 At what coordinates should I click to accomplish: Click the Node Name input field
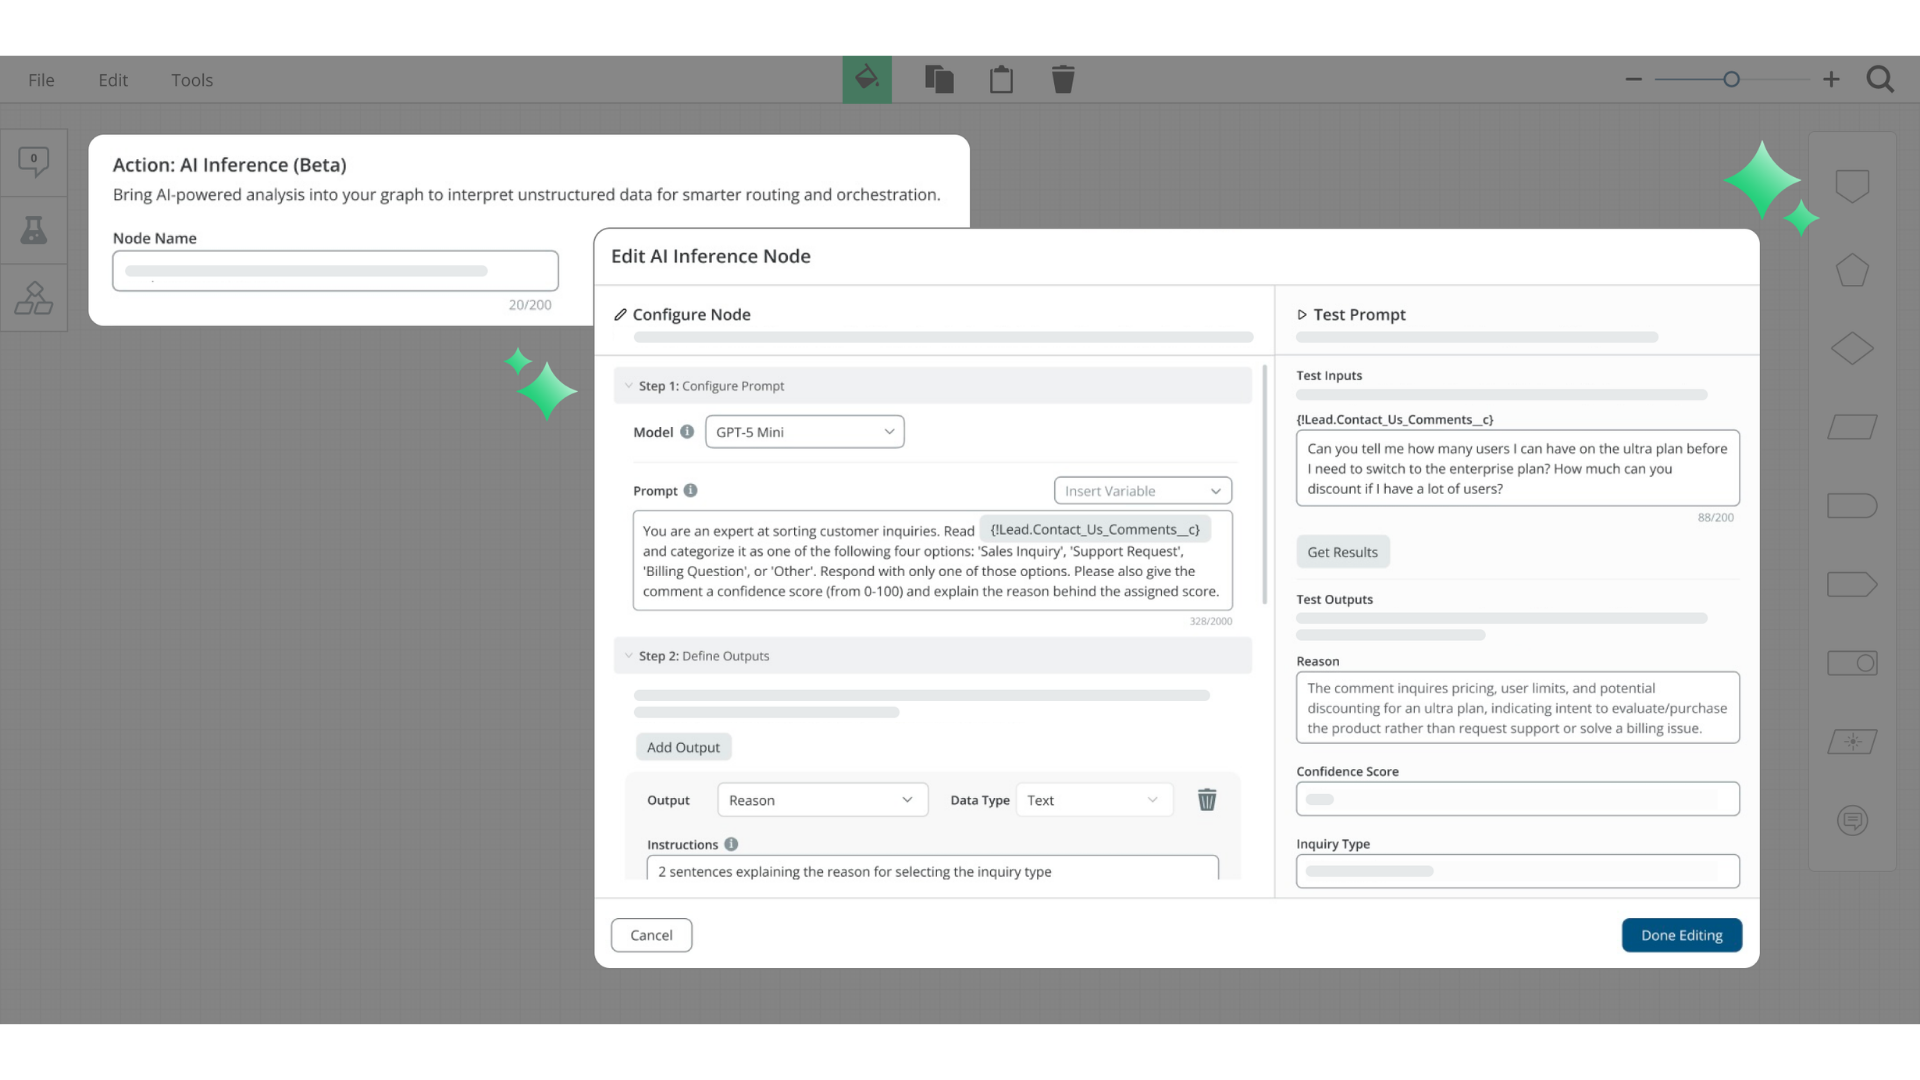click(336, 271)
